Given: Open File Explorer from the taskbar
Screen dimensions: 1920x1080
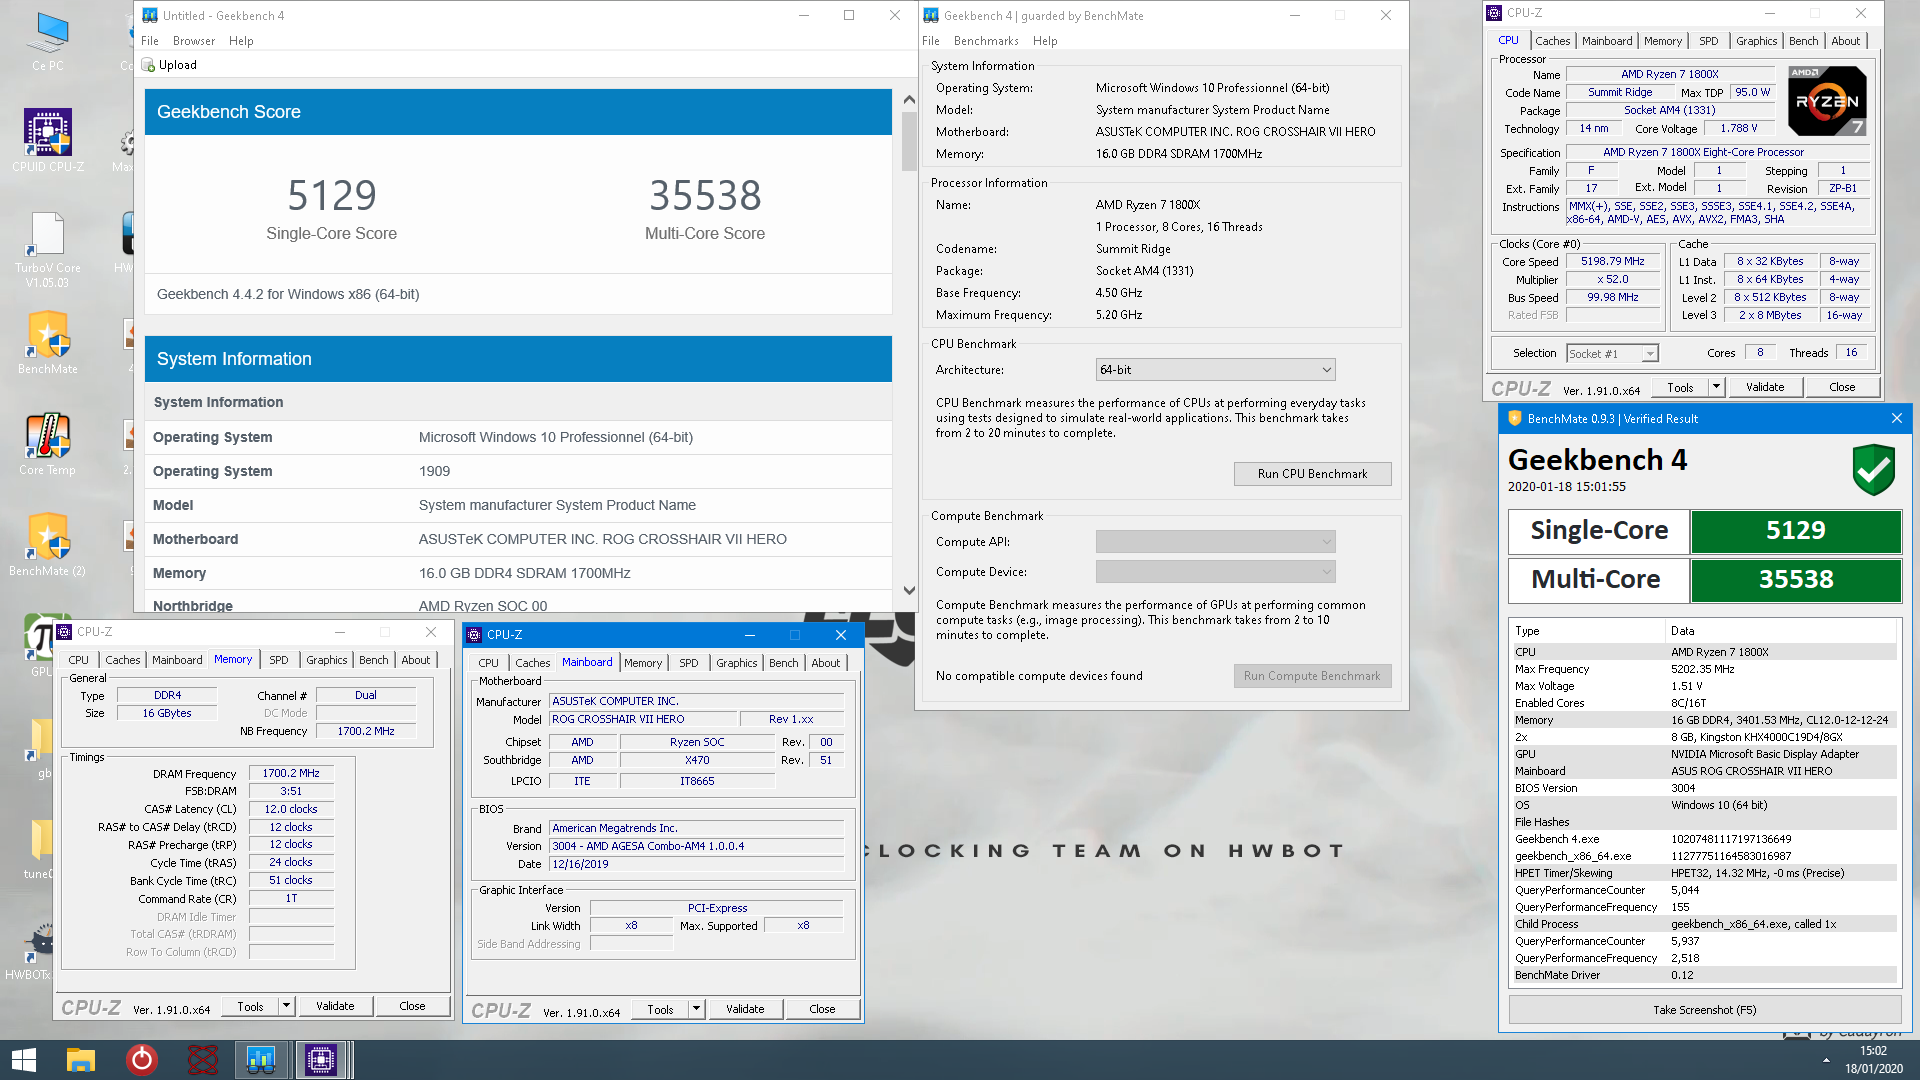Looking at the screenshot, I should tap(80, 1060).
